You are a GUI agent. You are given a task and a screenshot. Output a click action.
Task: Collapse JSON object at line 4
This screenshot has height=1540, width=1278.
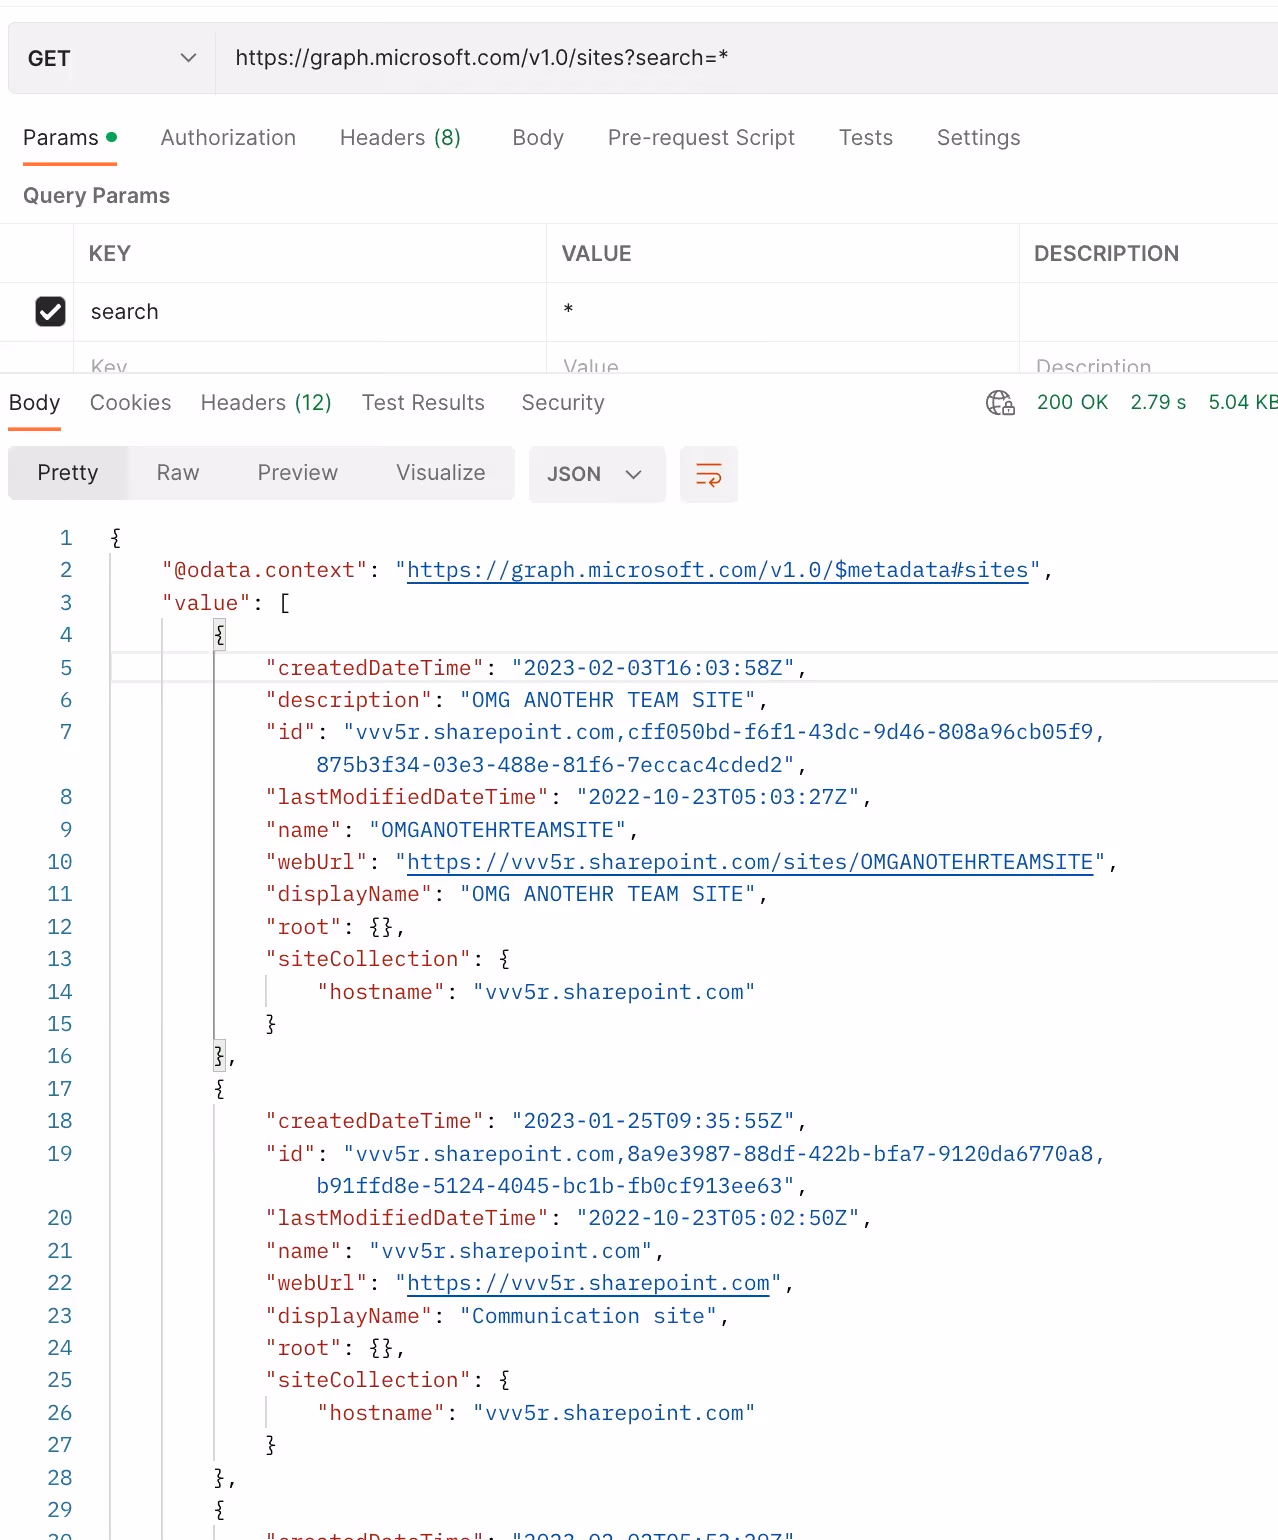tap(220, 634)
